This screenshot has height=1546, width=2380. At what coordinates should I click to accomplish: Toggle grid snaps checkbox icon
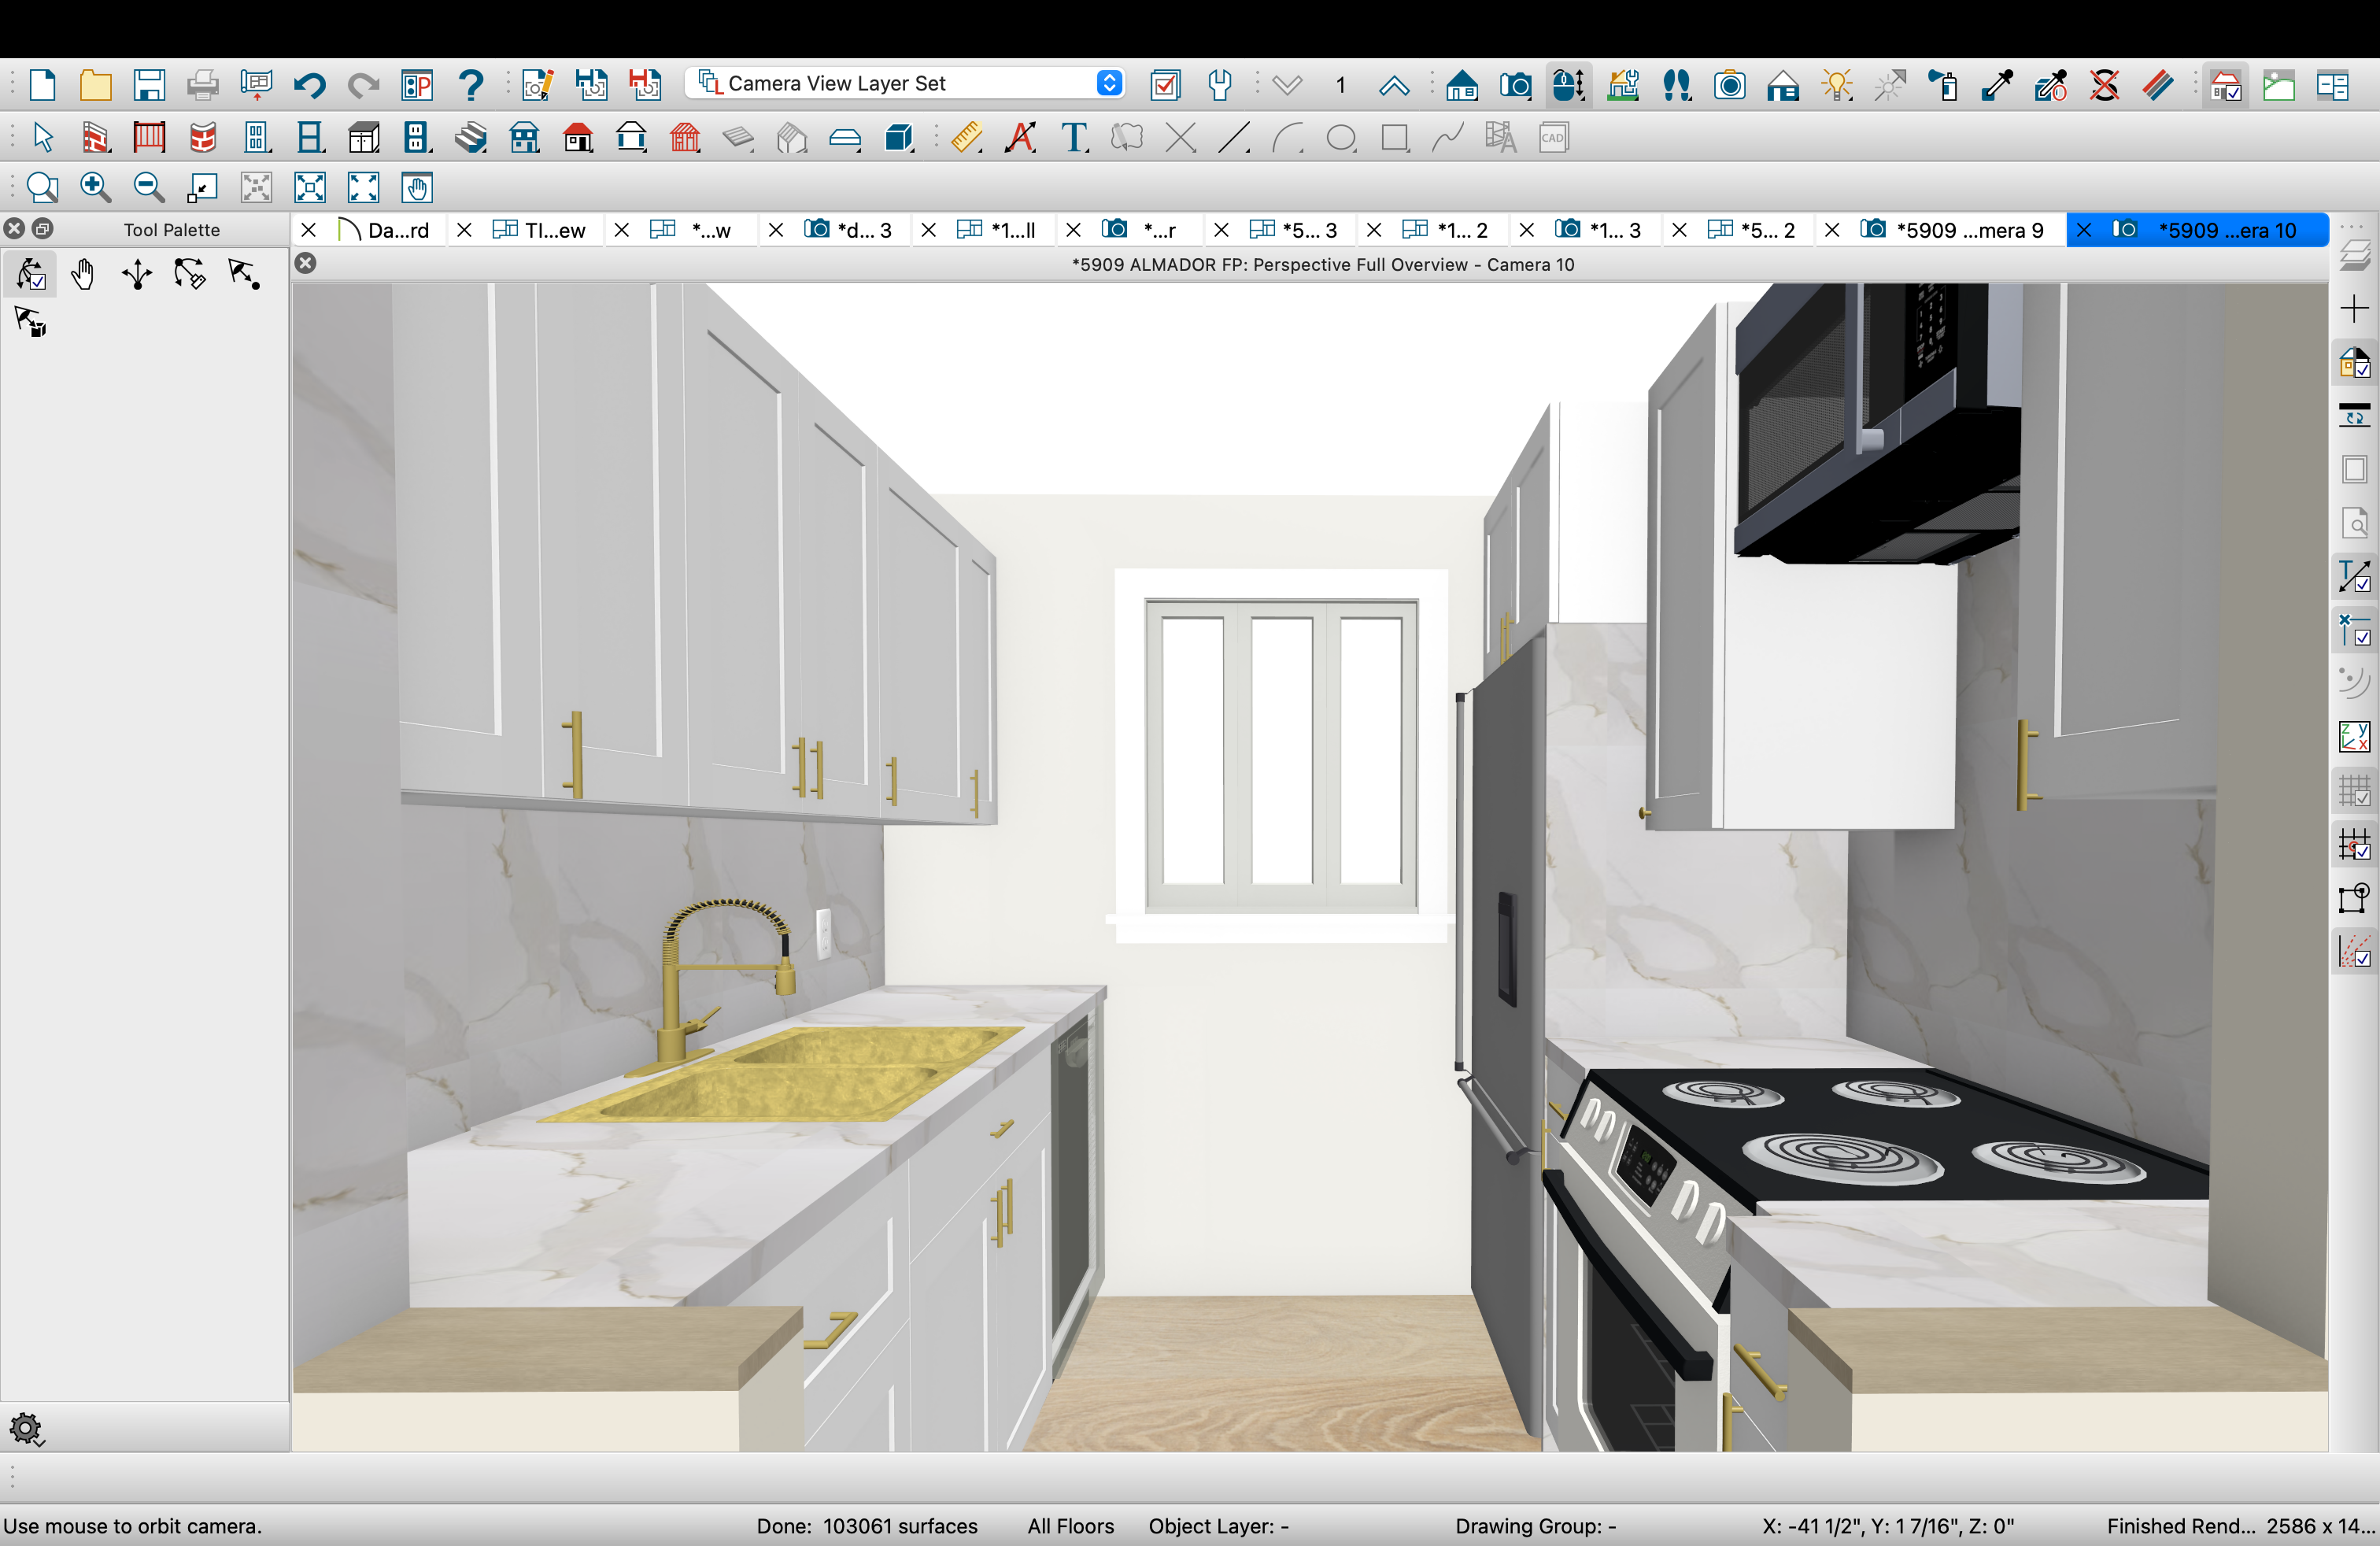click(x=2354, y=844)
